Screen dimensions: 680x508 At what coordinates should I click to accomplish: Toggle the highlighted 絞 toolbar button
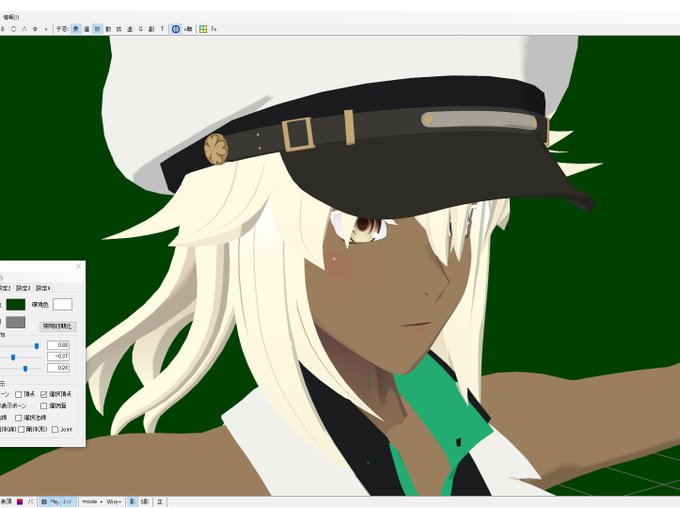click(x=98, y=29)
